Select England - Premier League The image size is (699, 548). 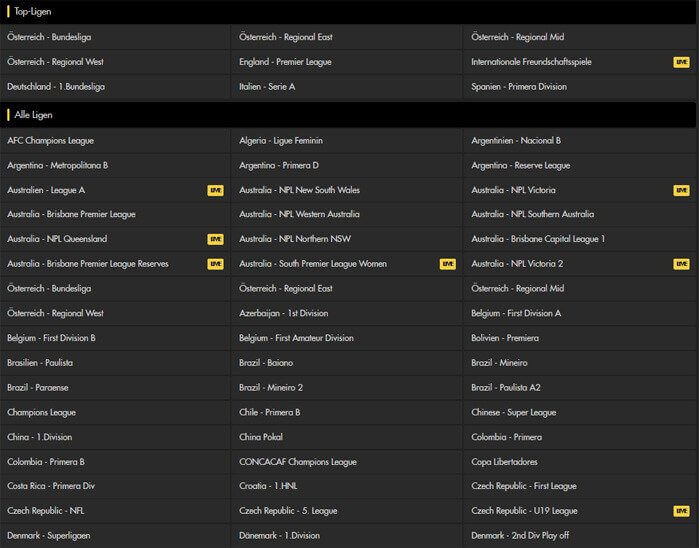[x=346, y=62]
